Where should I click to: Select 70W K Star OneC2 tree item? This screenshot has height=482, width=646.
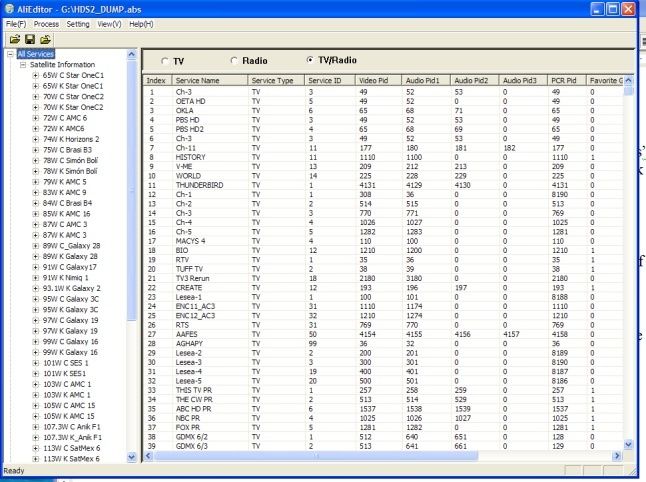tap(73, 107)
